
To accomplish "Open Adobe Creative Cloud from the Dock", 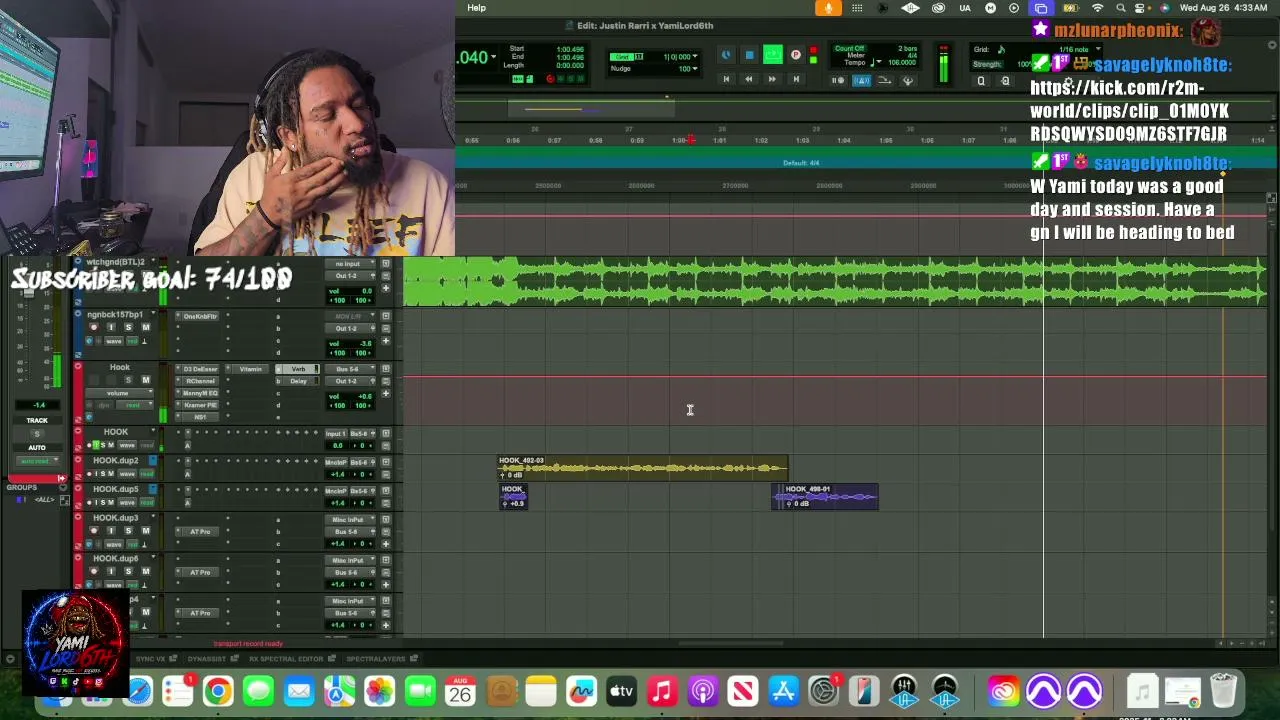I will [1003, 691].
